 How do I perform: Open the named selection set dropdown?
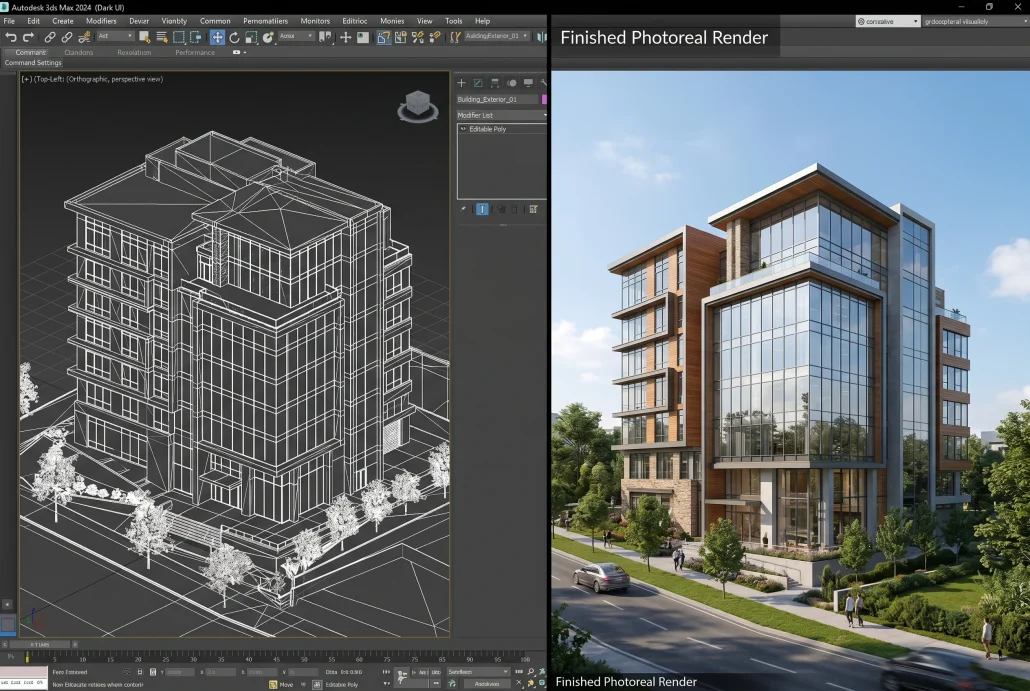497,36
